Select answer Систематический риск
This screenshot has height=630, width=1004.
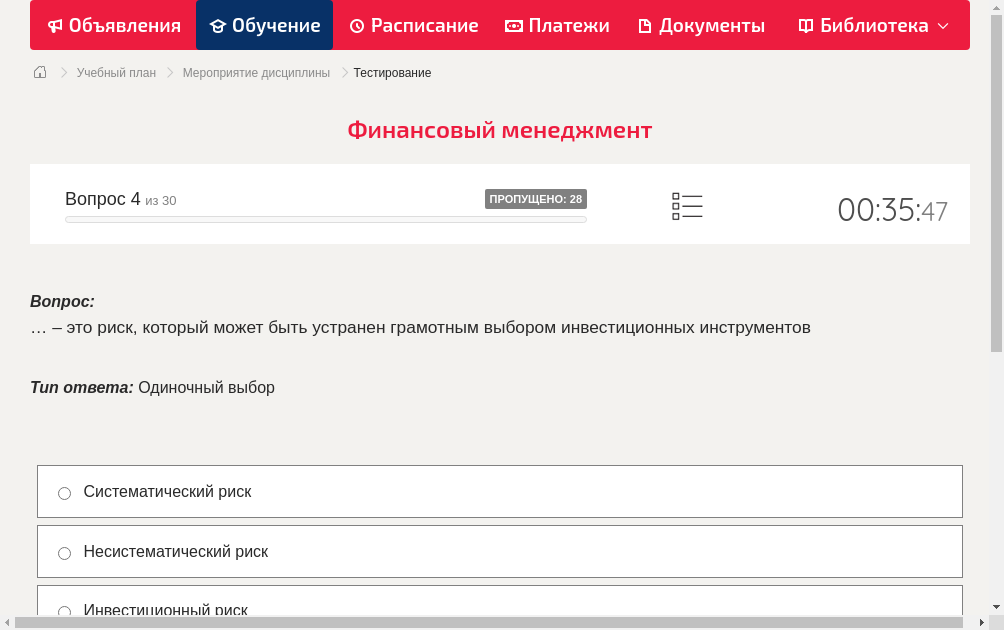pos(64,492)
